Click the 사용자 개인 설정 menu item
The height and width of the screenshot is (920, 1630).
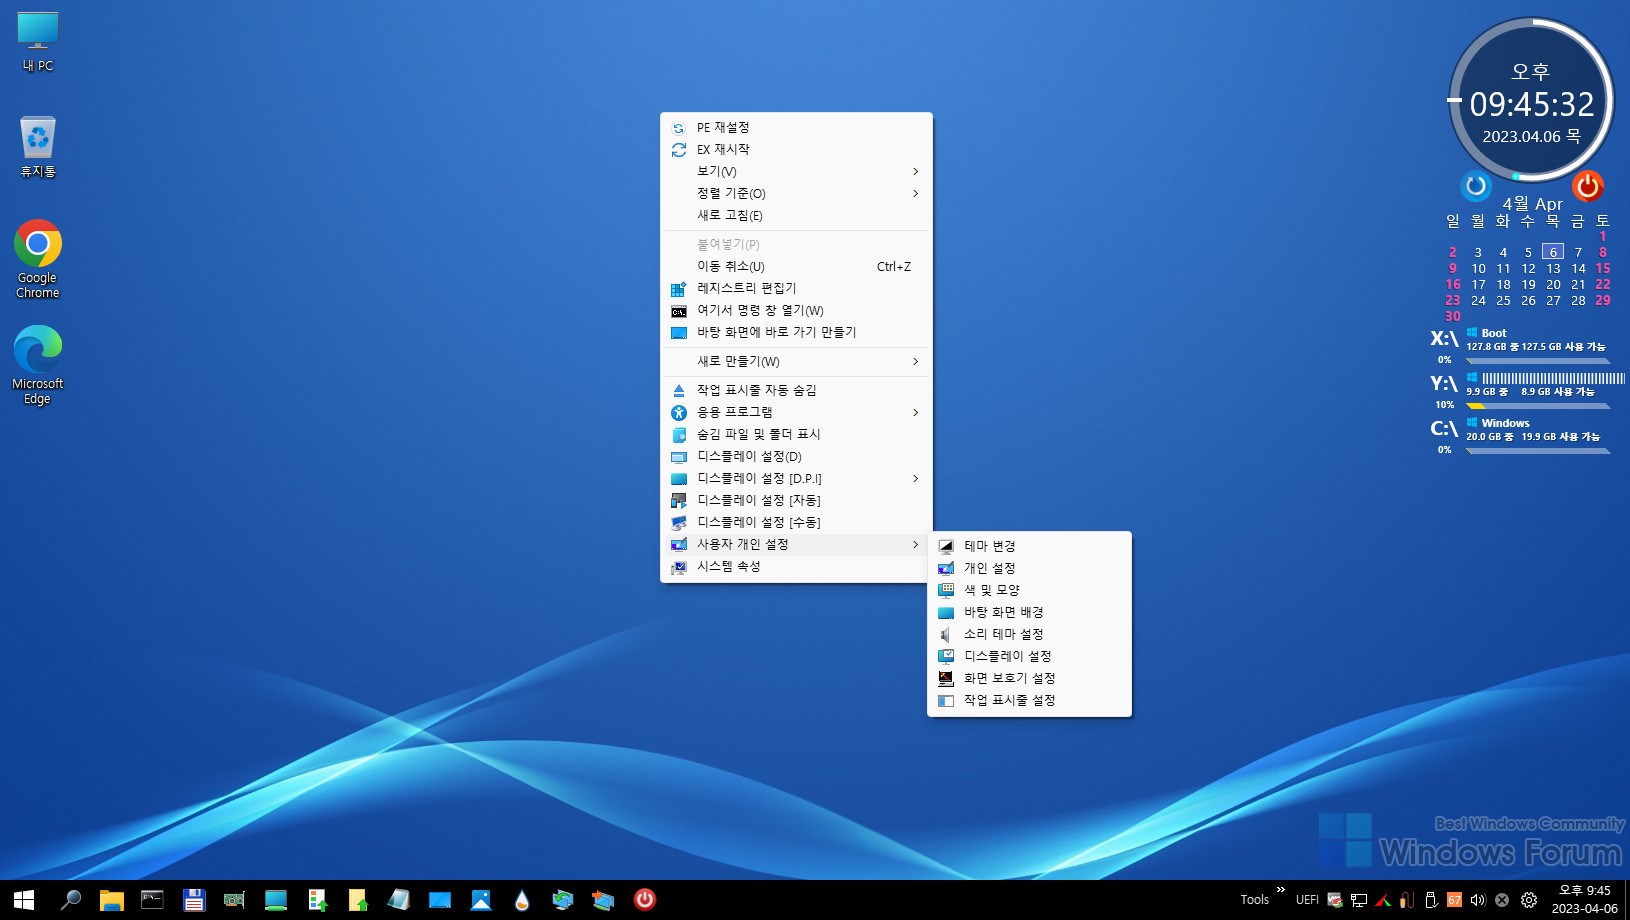pos(796,545)
